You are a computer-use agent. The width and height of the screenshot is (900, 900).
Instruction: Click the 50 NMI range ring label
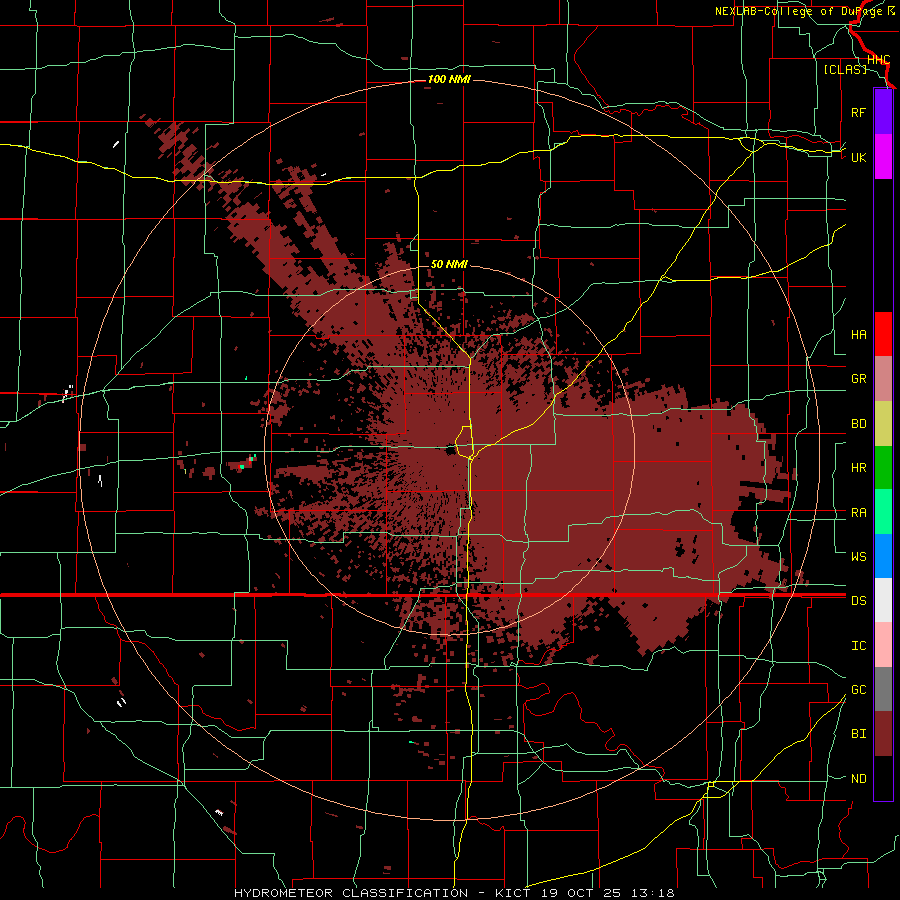pyautogui.click(x=449, y=265)
